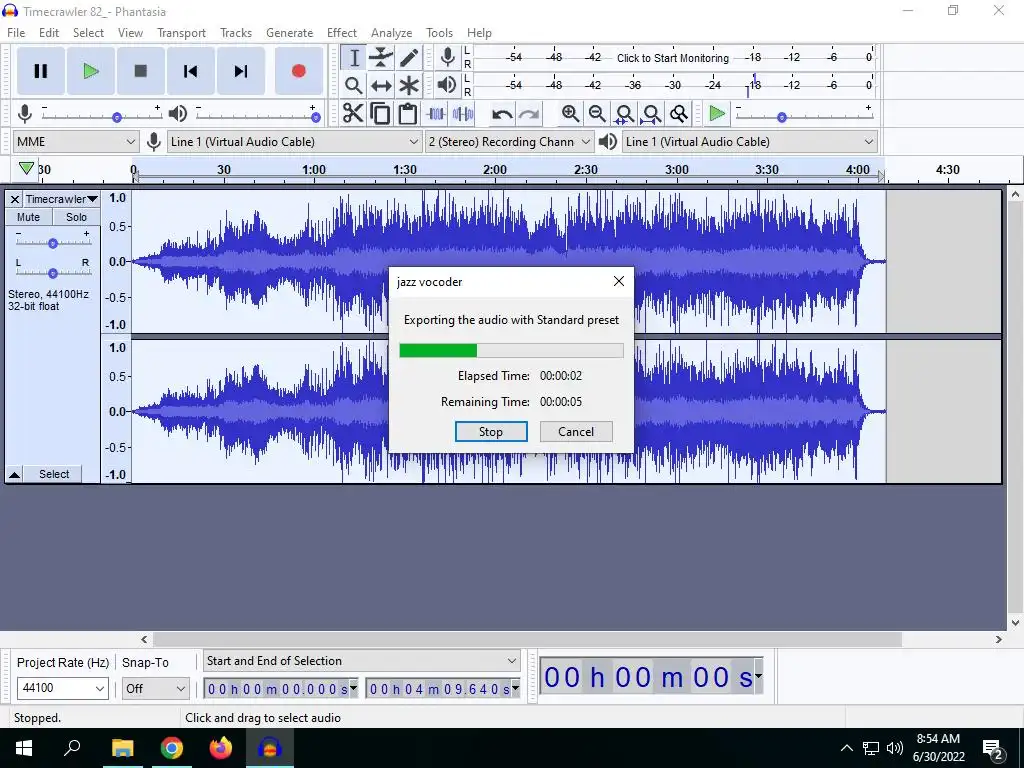The image size is (1024, 768).
Task: Close the Timecrawler track with X
Action: [x=14, y=199]
